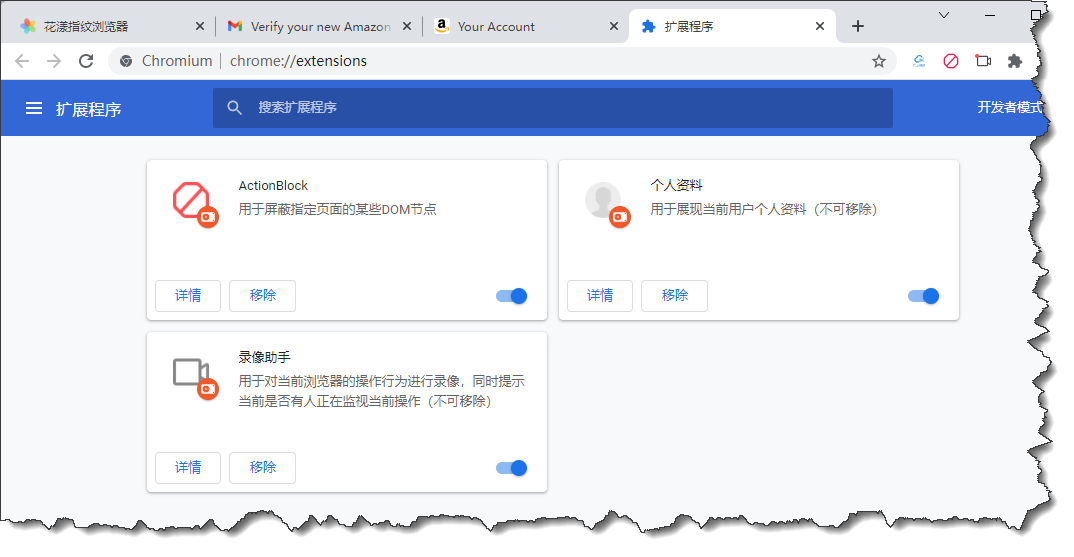Open 详情 for ActionBlock
The width and height of the screenshot is (1074, 557).
coord(188,295)
